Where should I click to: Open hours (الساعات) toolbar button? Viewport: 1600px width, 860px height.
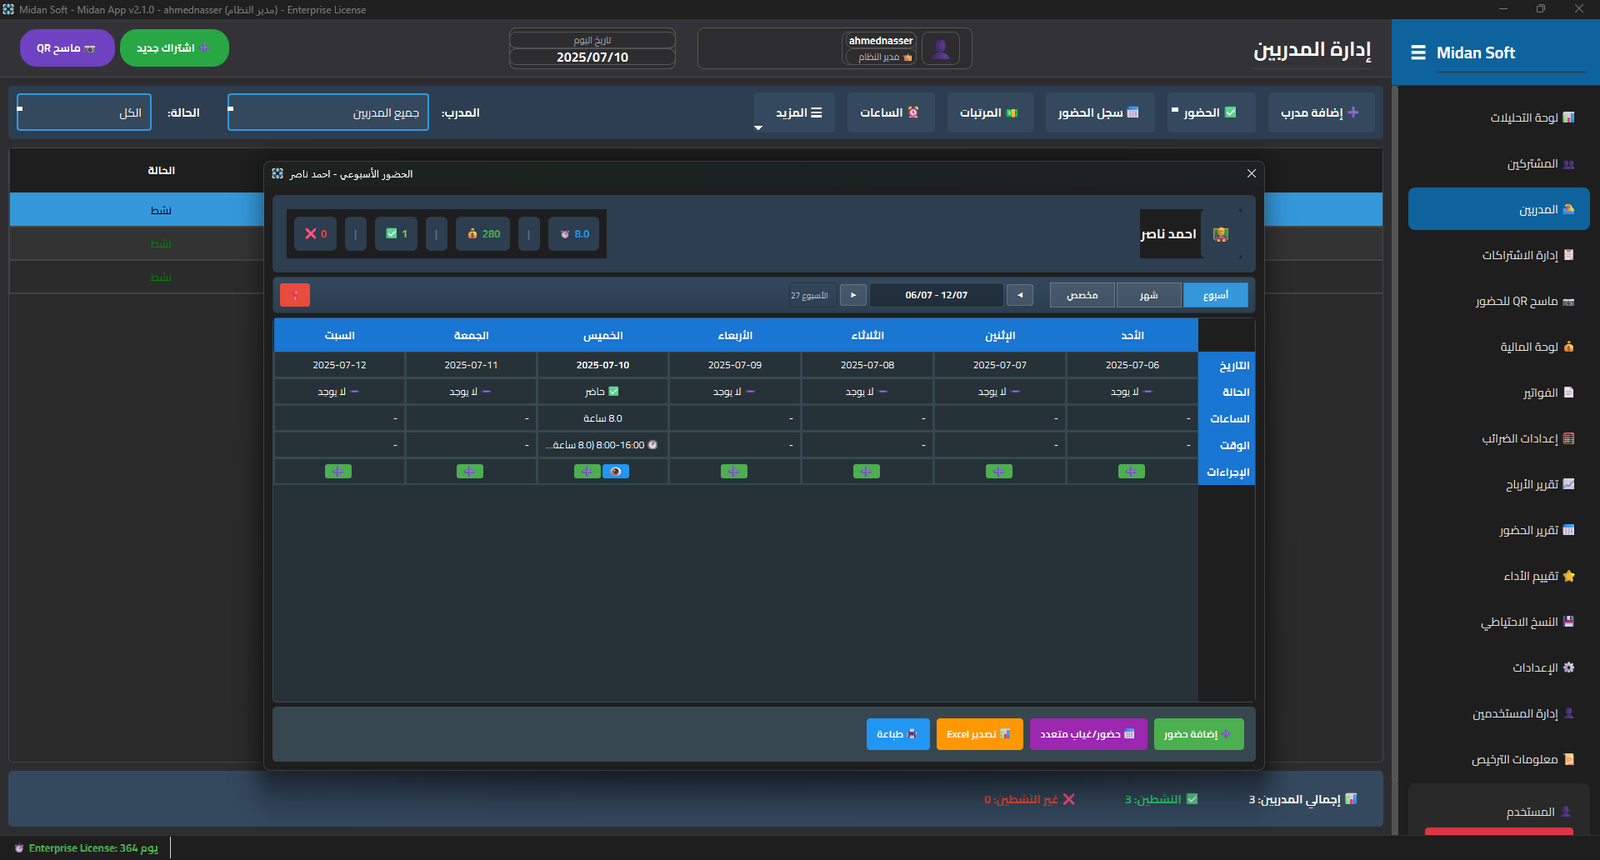[x=890, y=113]
